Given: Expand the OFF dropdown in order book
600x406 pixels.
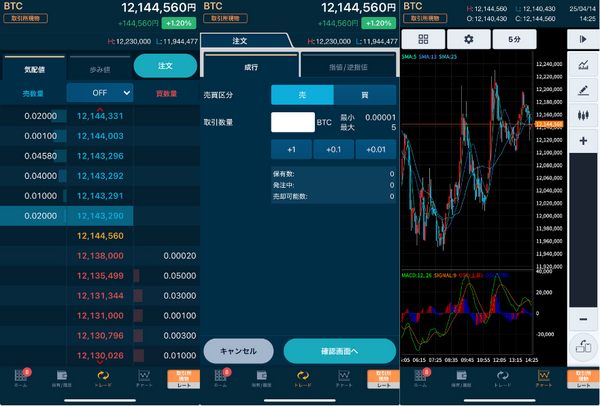Looking at the screenshot, I should coord(100,92).
